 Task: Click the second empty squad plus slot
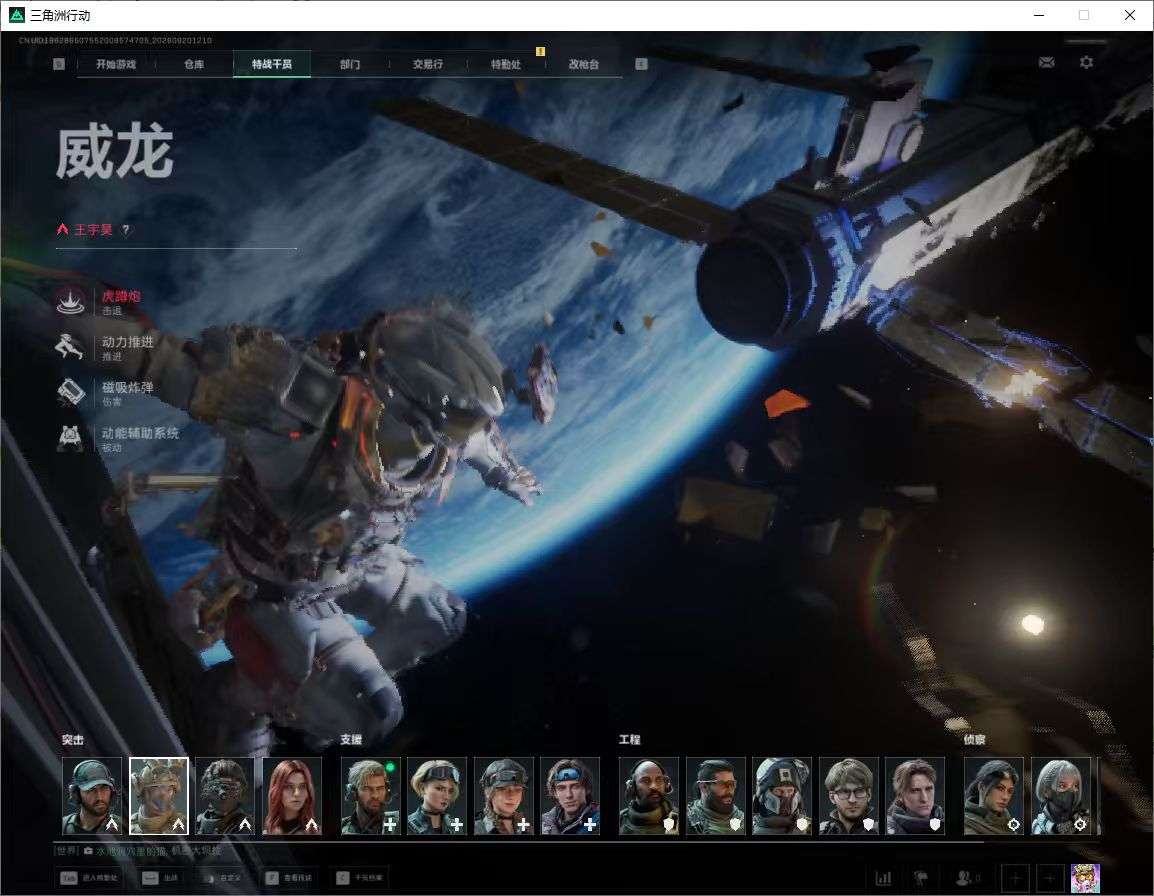pos(1049,878)
